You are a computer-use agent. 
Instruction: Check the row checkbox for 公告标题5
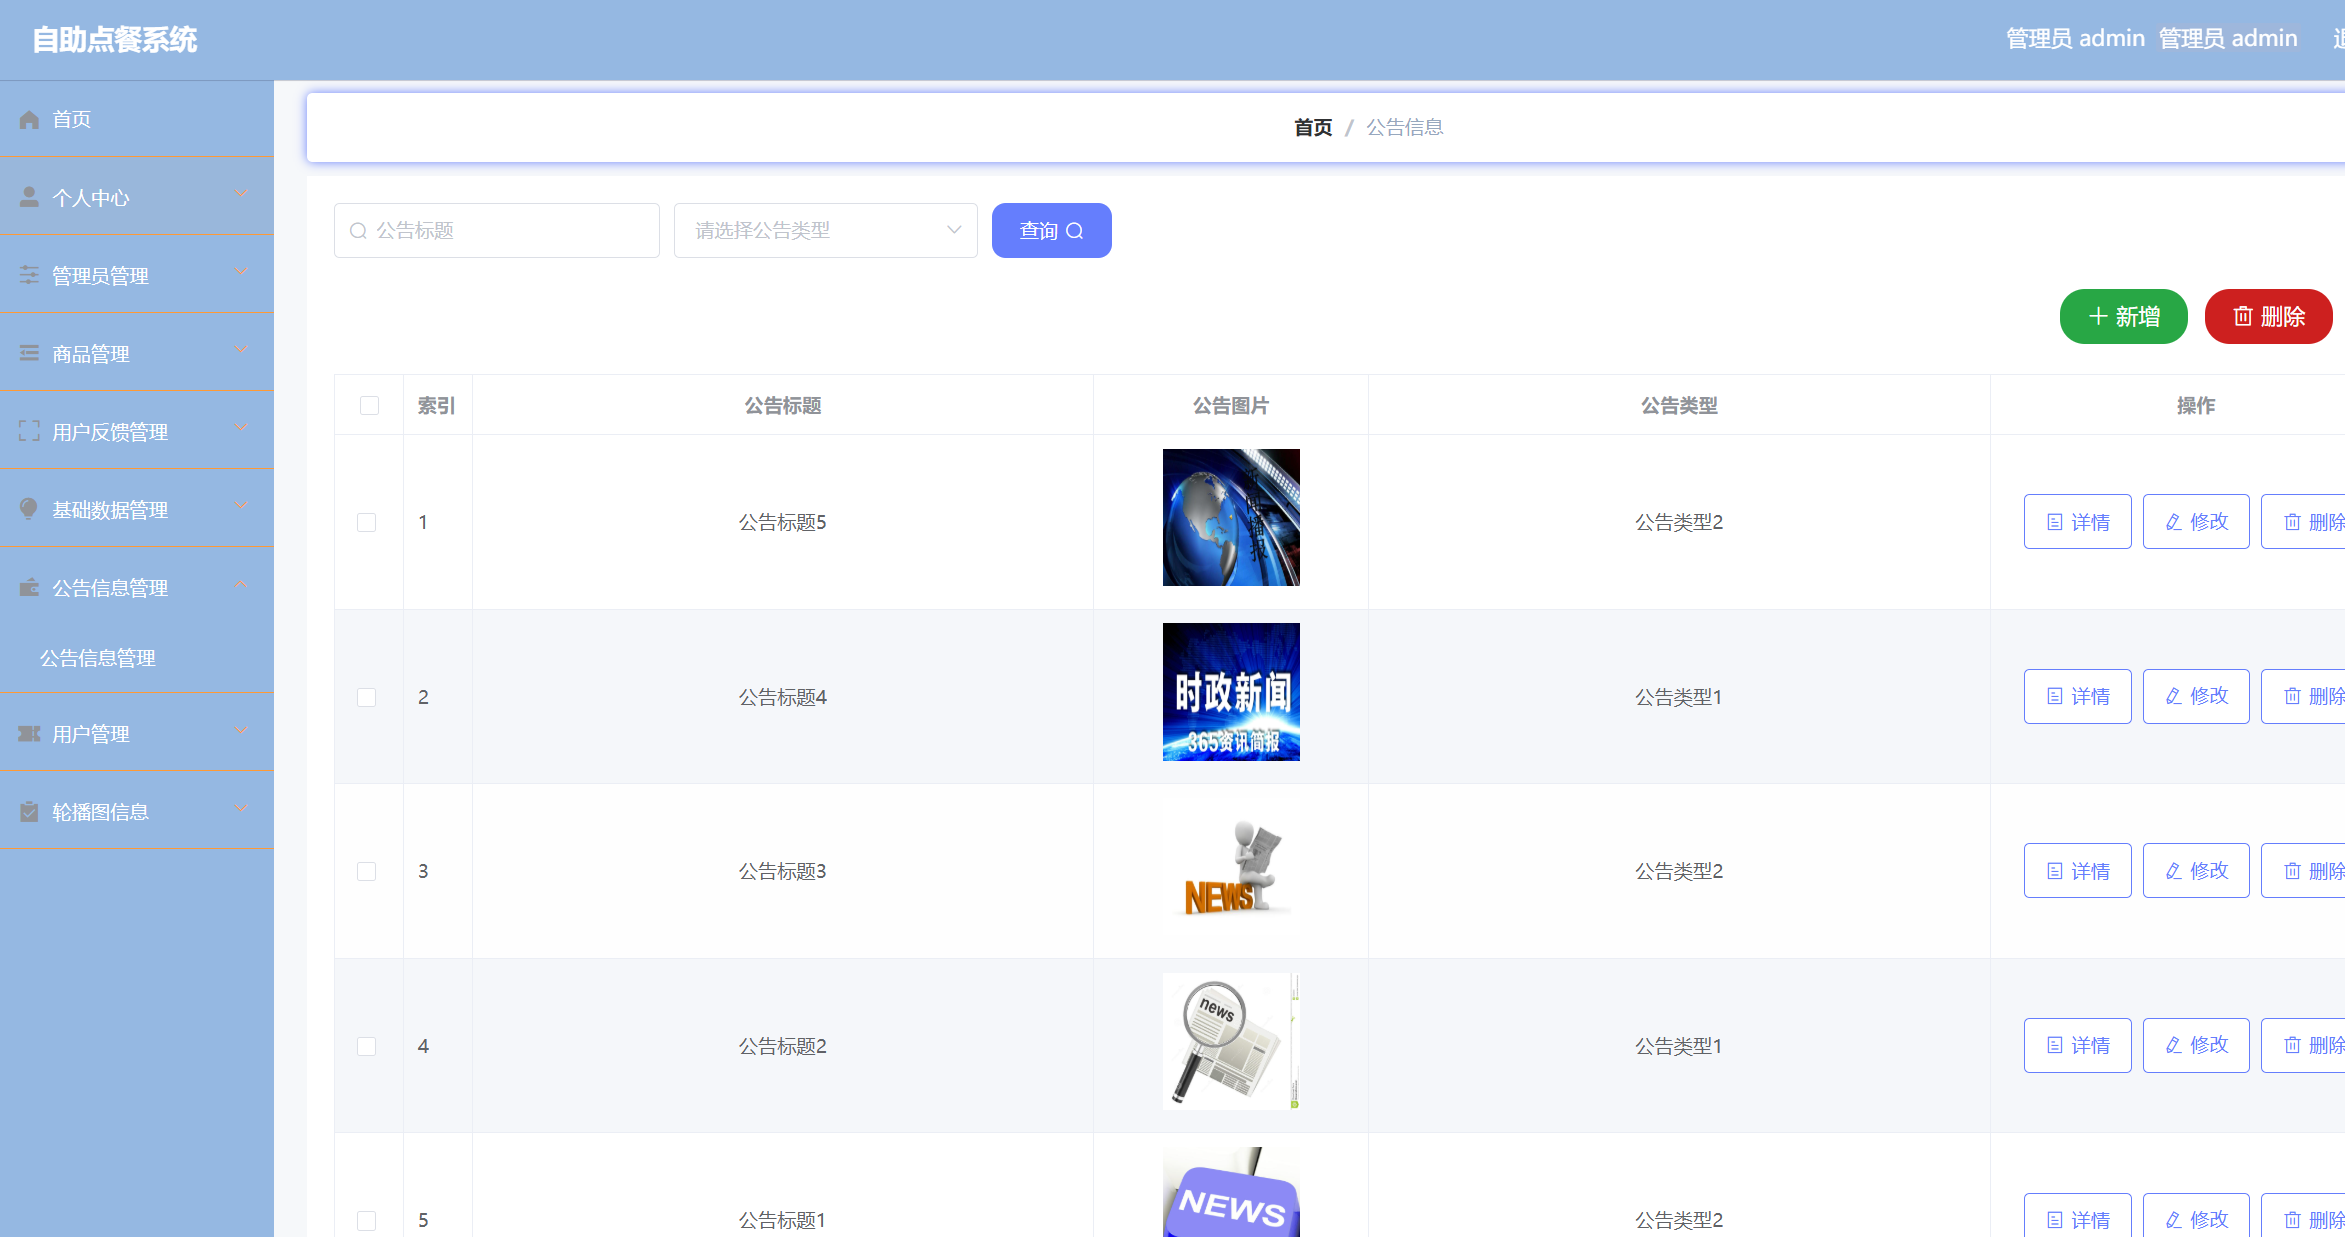coord(368,521)
